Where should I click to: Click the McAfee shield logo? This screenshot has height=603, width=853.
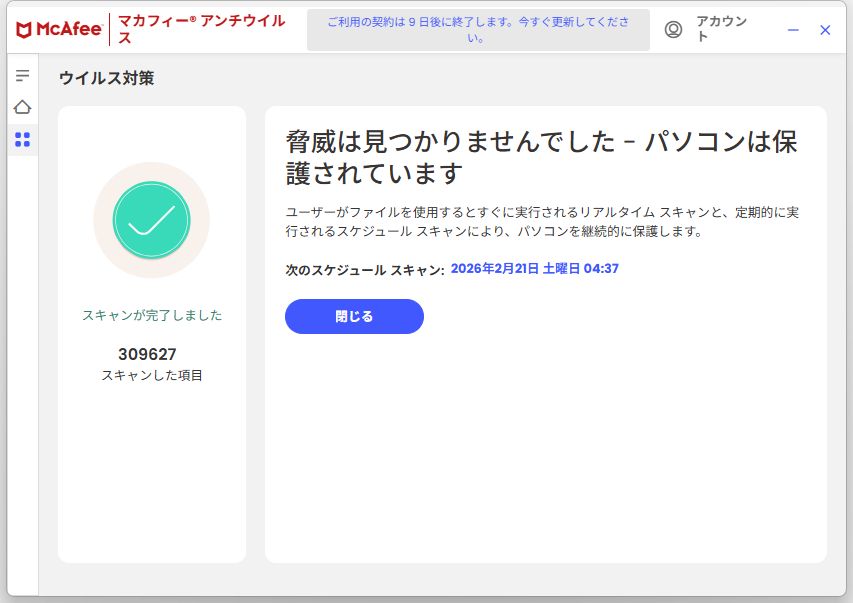[x=26, y=30]
